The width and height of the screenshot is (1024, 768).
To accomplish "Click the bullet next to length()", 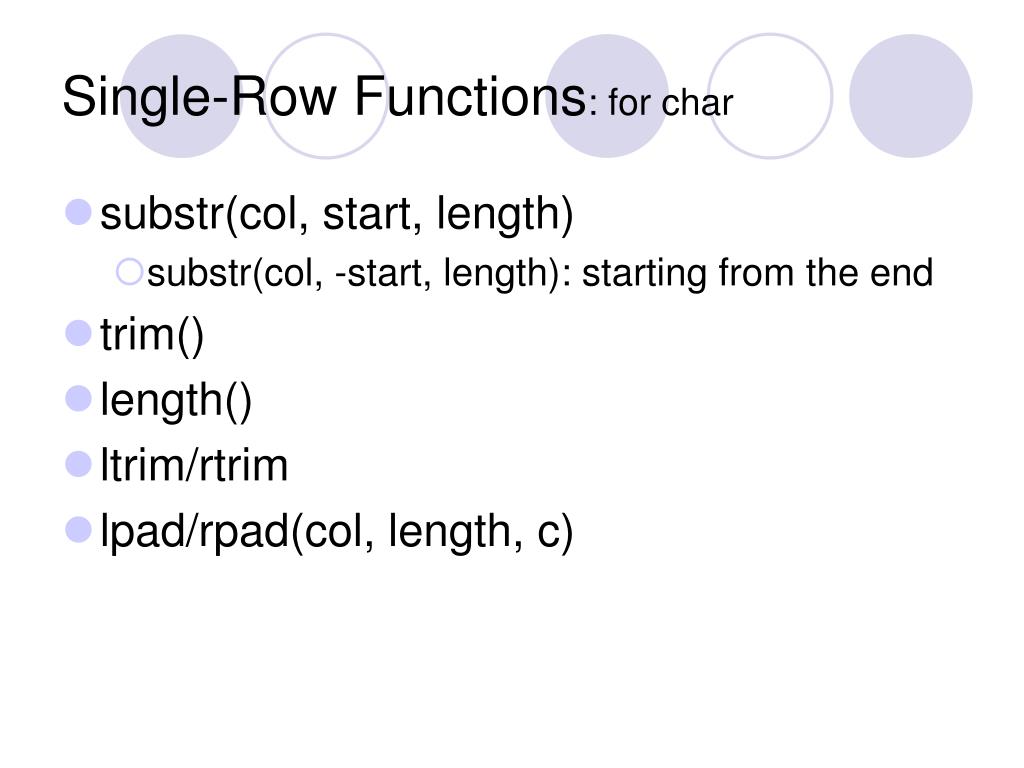I will pyautogui.click(x=78, y=398).
